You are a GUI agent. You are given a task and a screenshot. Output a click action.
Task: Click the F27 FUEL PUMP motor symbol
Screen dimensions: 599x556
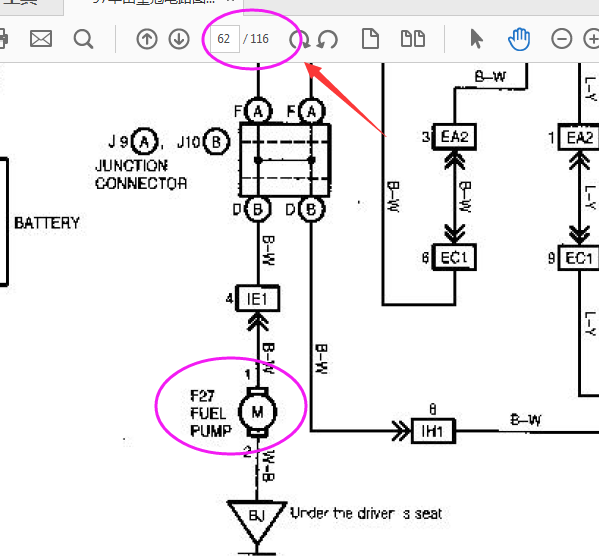click(257, 412)
